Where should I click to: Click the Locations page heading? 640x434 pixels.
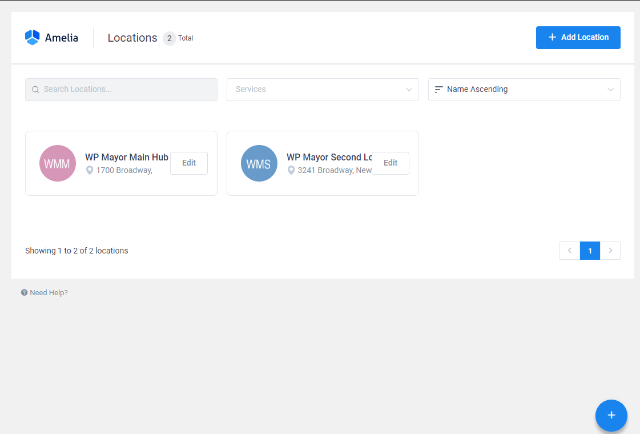(132, 38)
